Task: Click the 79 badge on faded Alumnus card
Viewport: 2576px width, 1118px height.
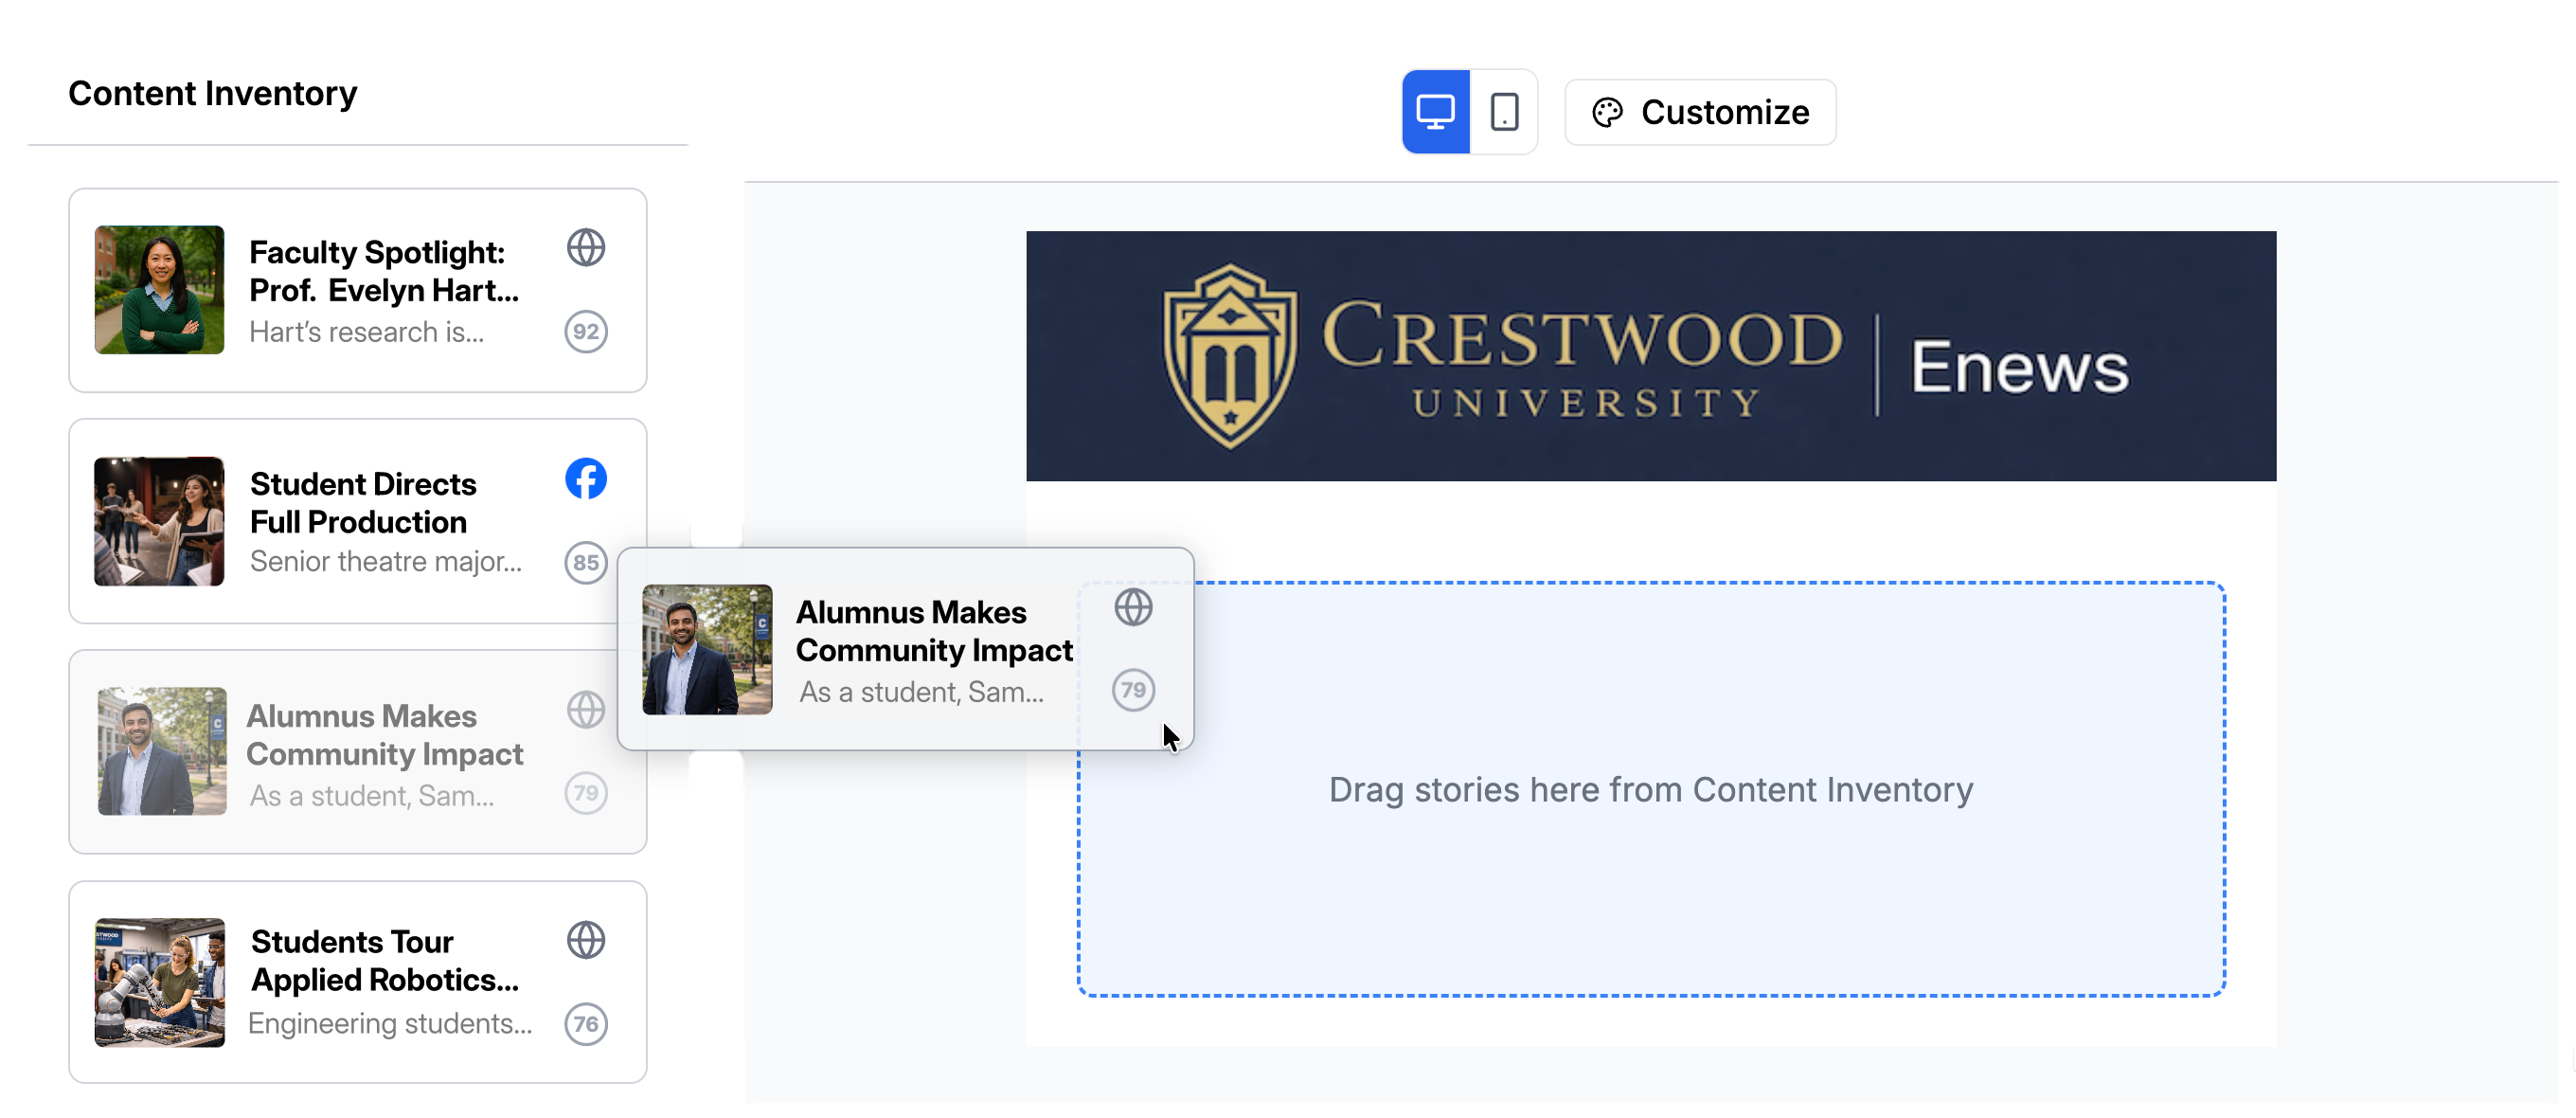Action: (586, 794)
